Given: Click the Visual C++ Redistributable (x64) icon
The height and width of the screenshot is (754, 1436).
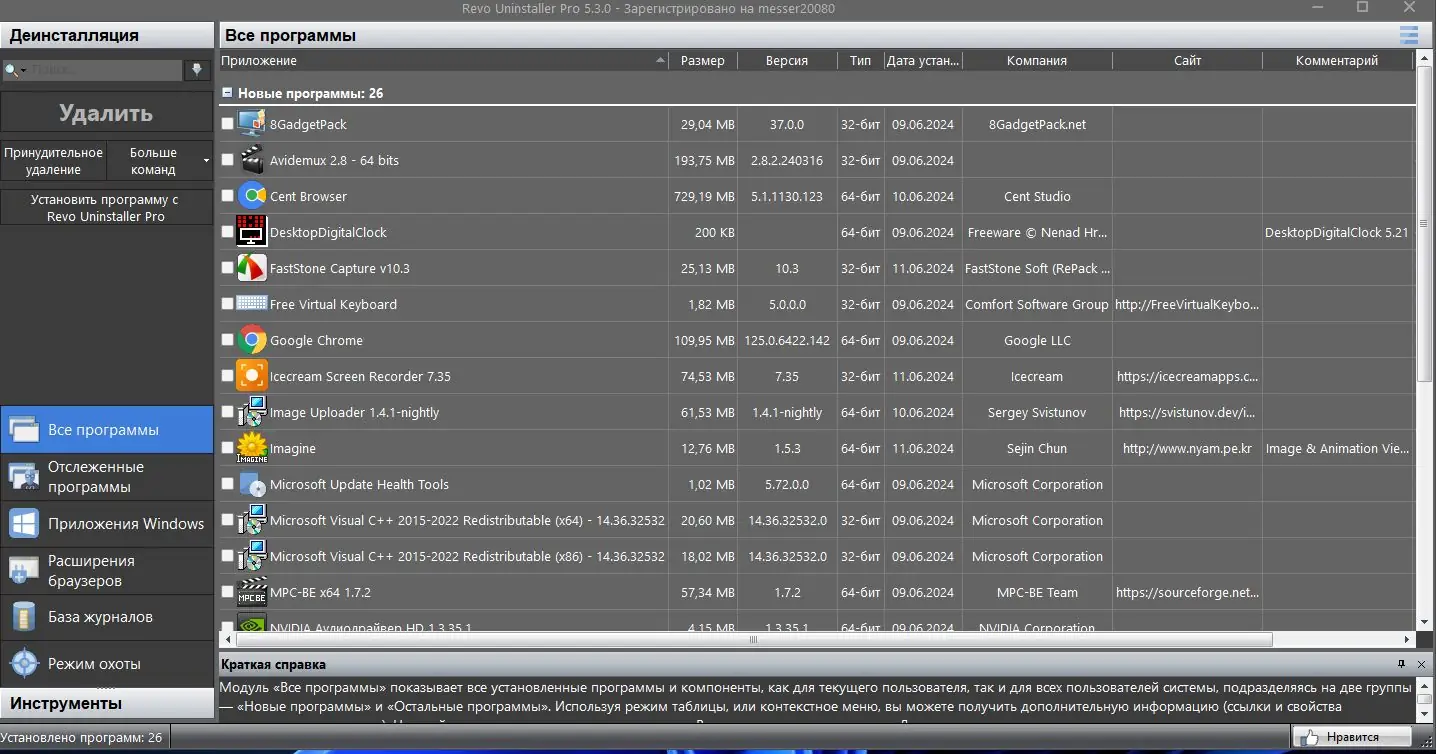Looking at the screenshot, I should click(x=251, y=520).
